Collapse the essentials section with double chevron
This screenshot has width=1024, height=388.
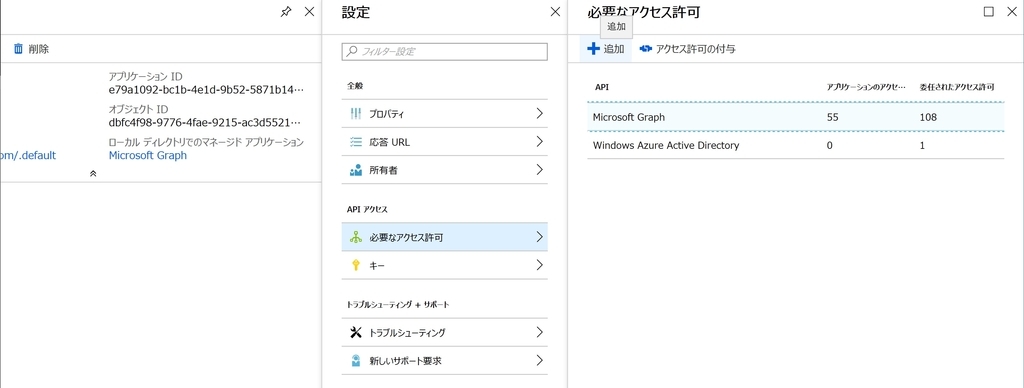[x=93, y=174]
